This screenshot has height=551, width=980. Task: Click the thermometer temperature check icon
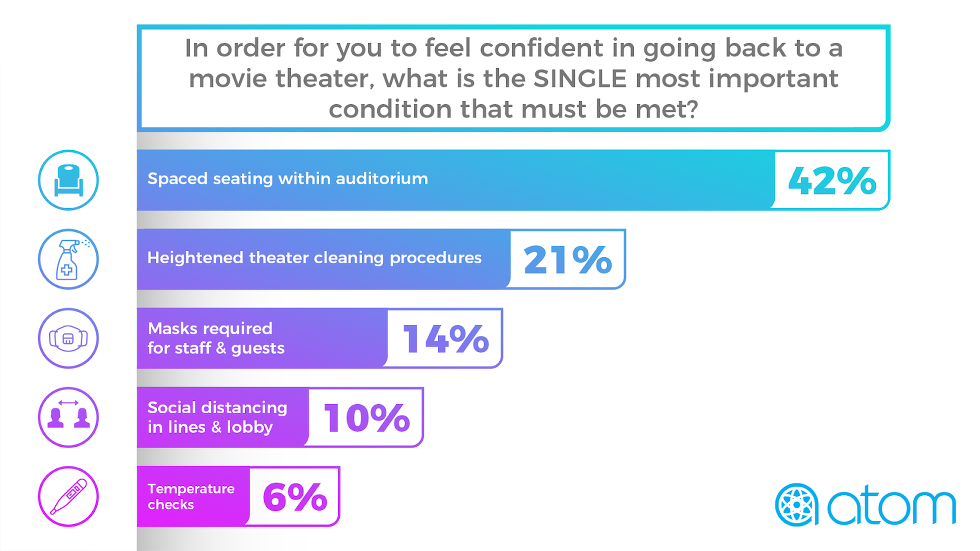point(68,495)
